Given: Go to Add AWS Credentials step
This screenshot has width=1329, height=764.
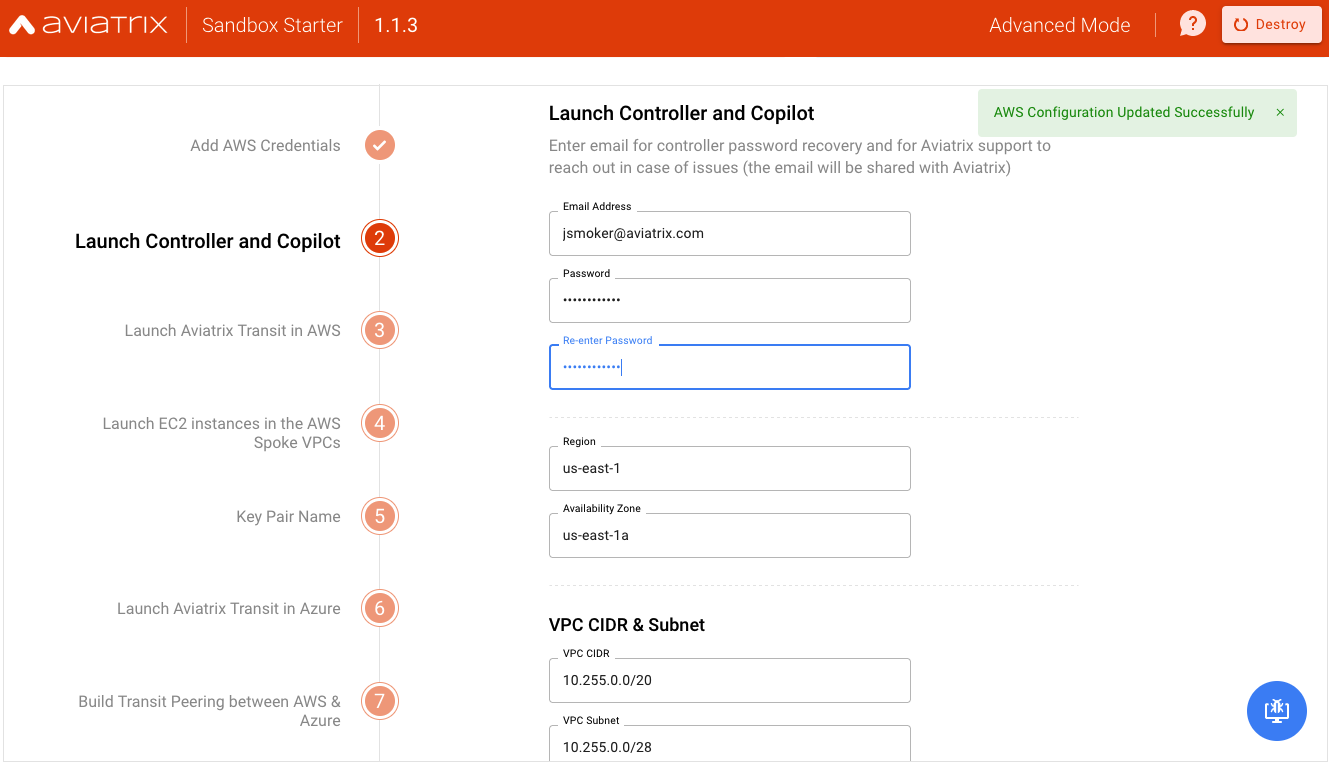Looking at the screenshot, I should click(x=265, y=146).
